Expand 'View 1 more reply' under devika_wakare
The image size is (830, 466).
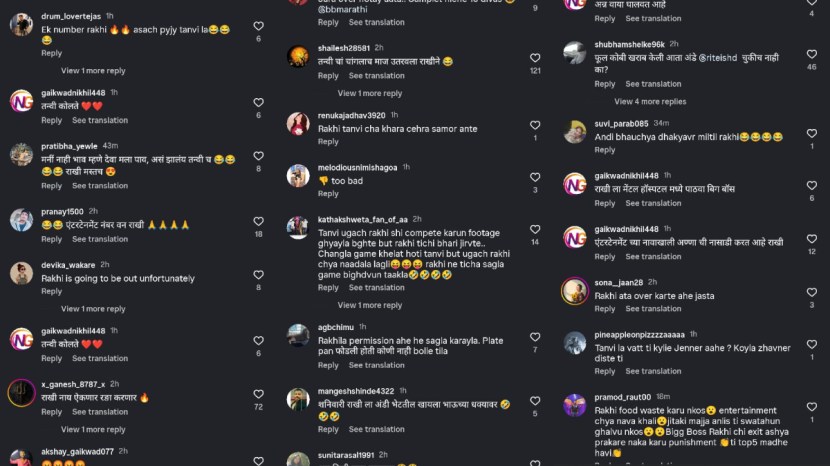click(93, 309)
